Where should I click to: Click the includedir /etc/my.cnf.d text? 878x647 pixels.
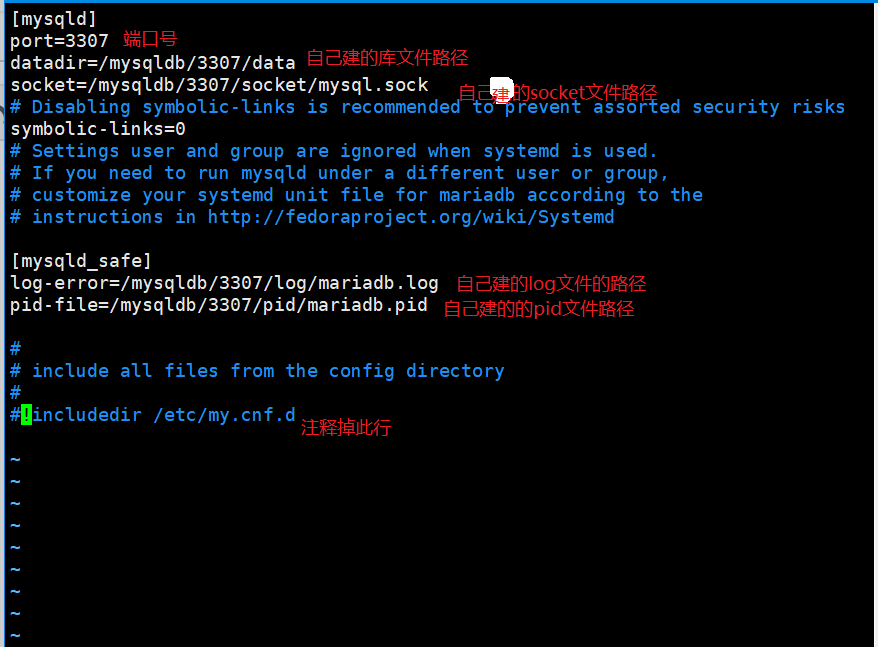click(164, 415)
